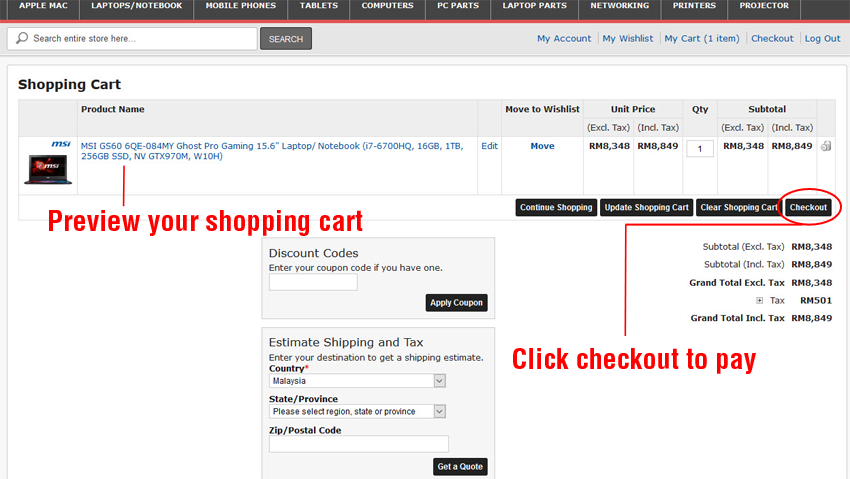
Task: Open the Projector menu
Action: tap(764, 6)
